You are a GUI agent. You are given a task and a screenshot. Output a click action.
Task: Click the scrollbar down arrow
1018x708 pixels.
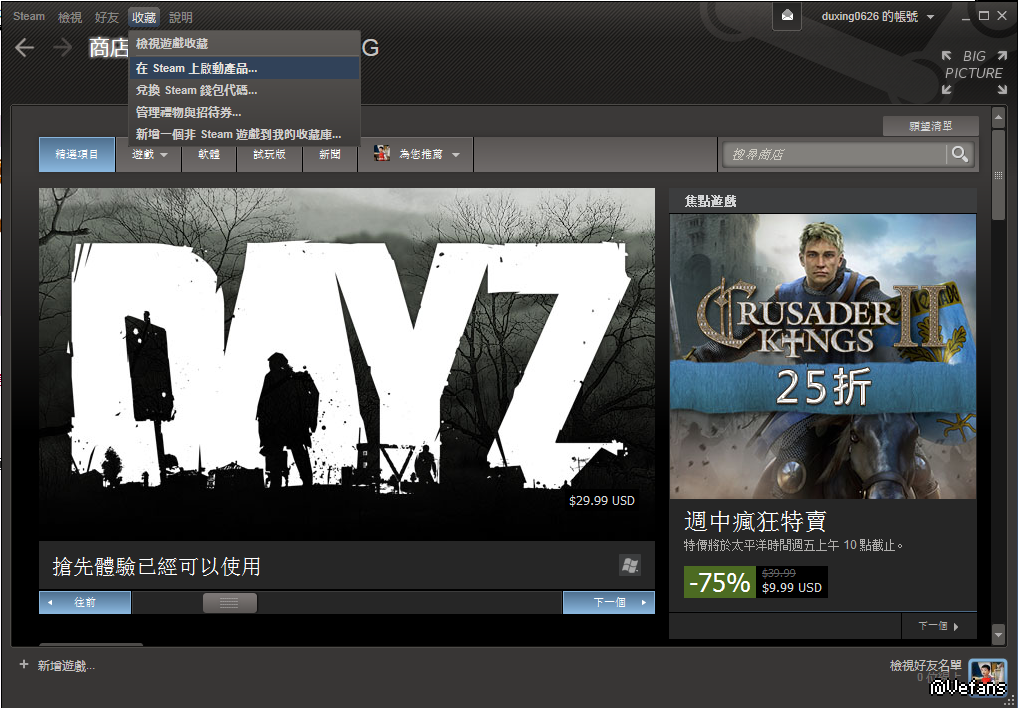999,633
